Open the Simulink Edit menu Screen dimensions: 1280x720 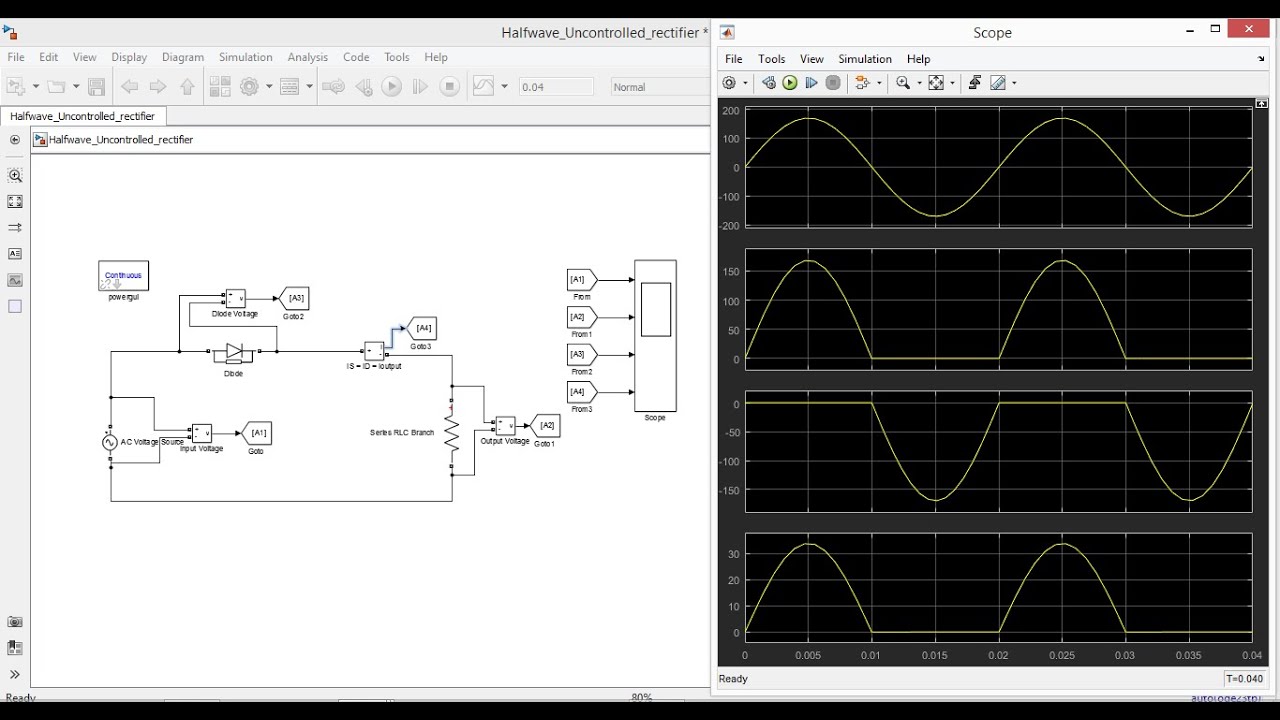[49, 57]
